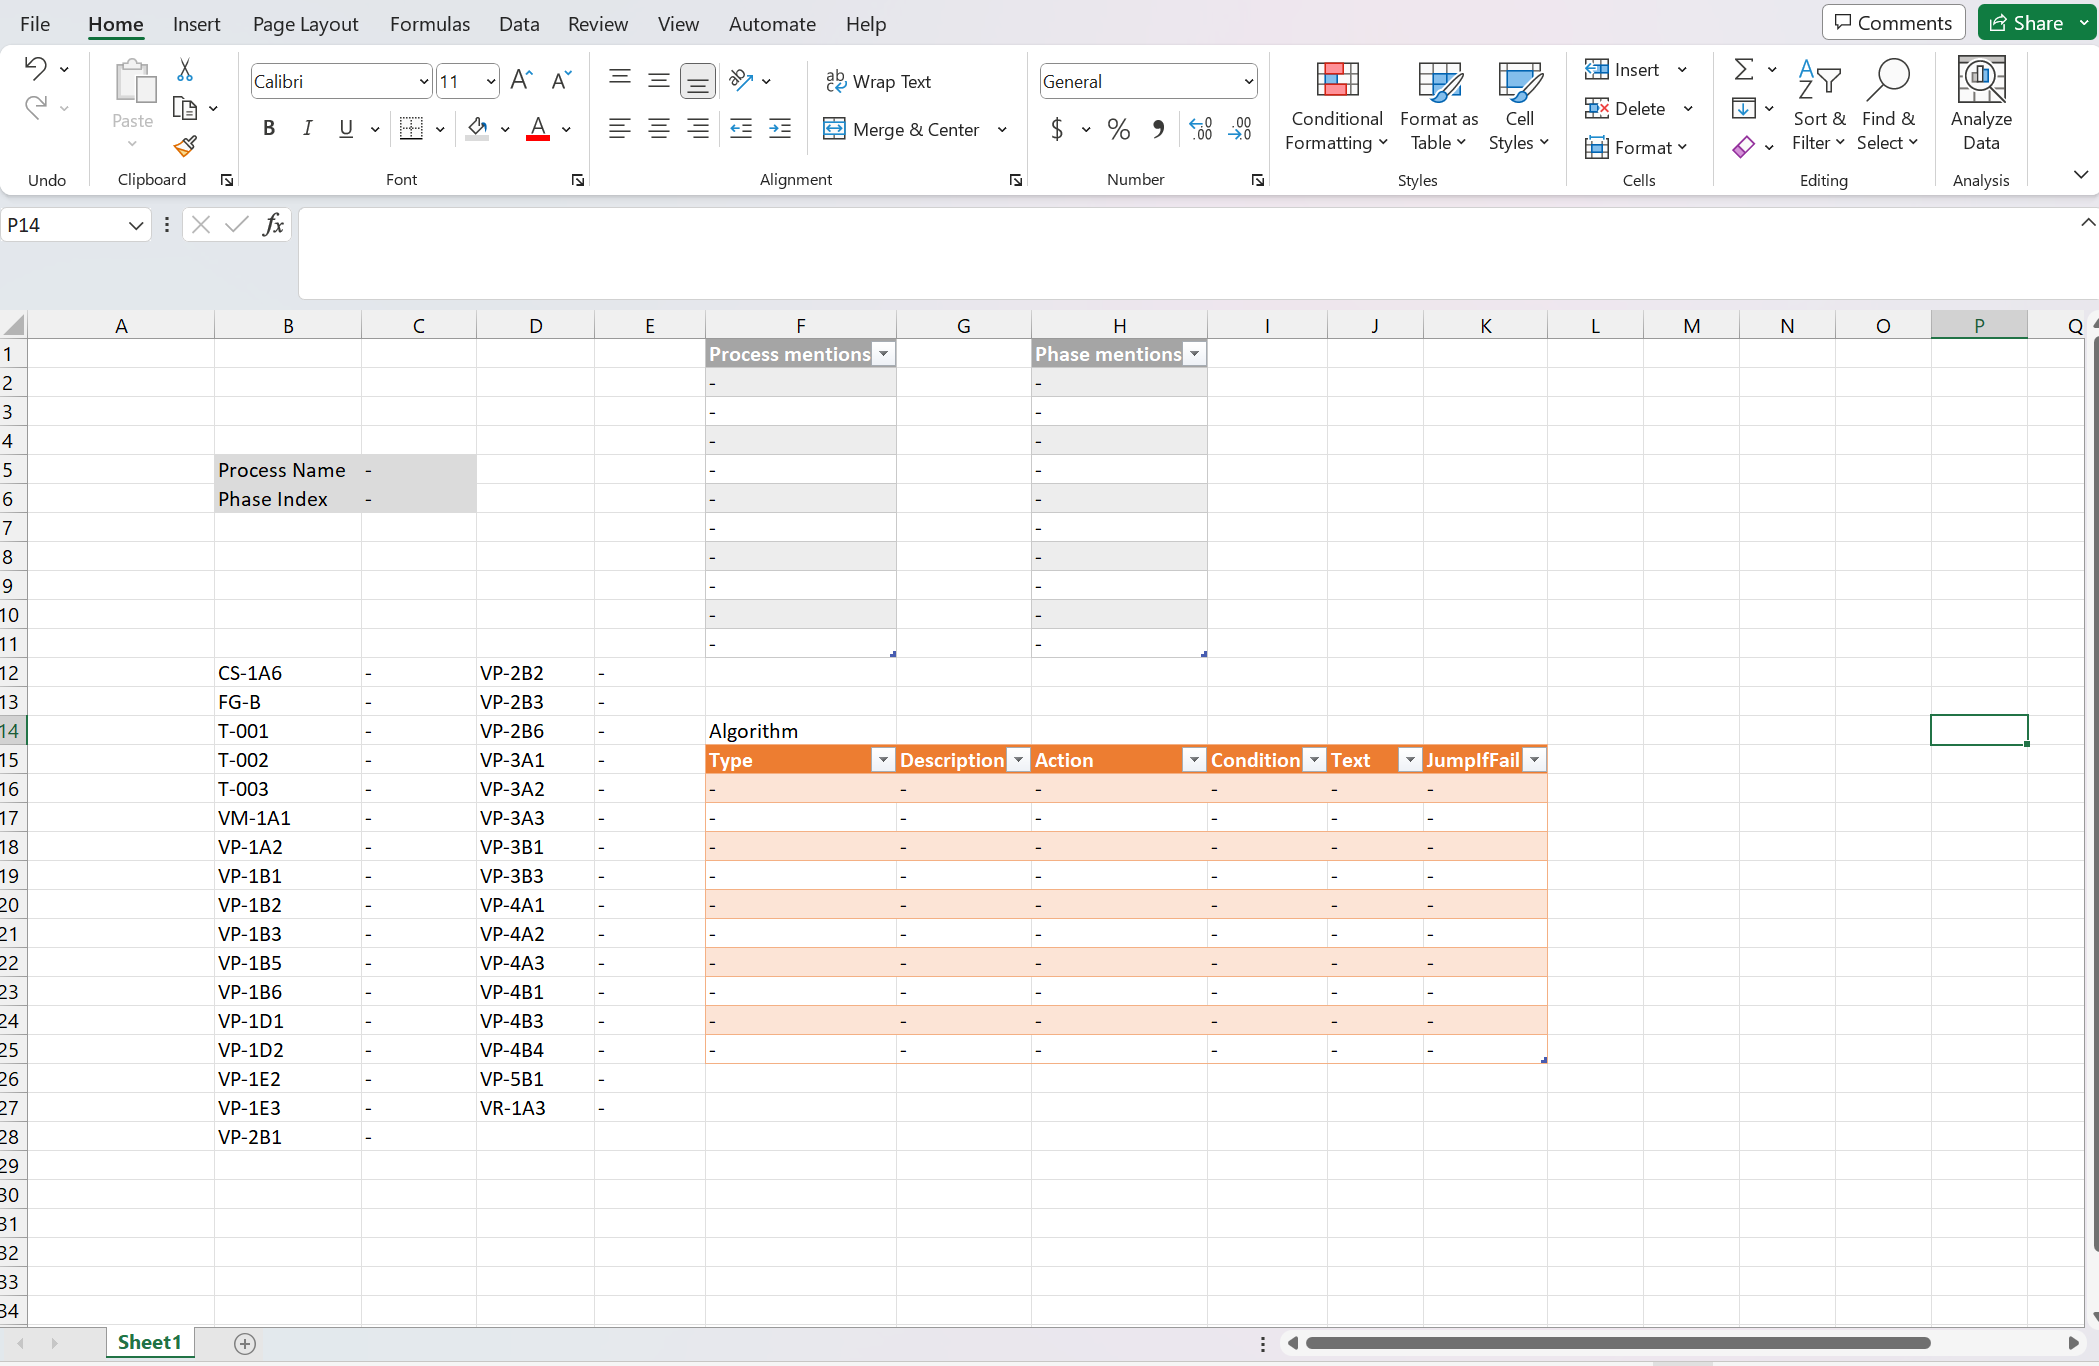Switch to the Formulas tab

(x=430, y=24)
